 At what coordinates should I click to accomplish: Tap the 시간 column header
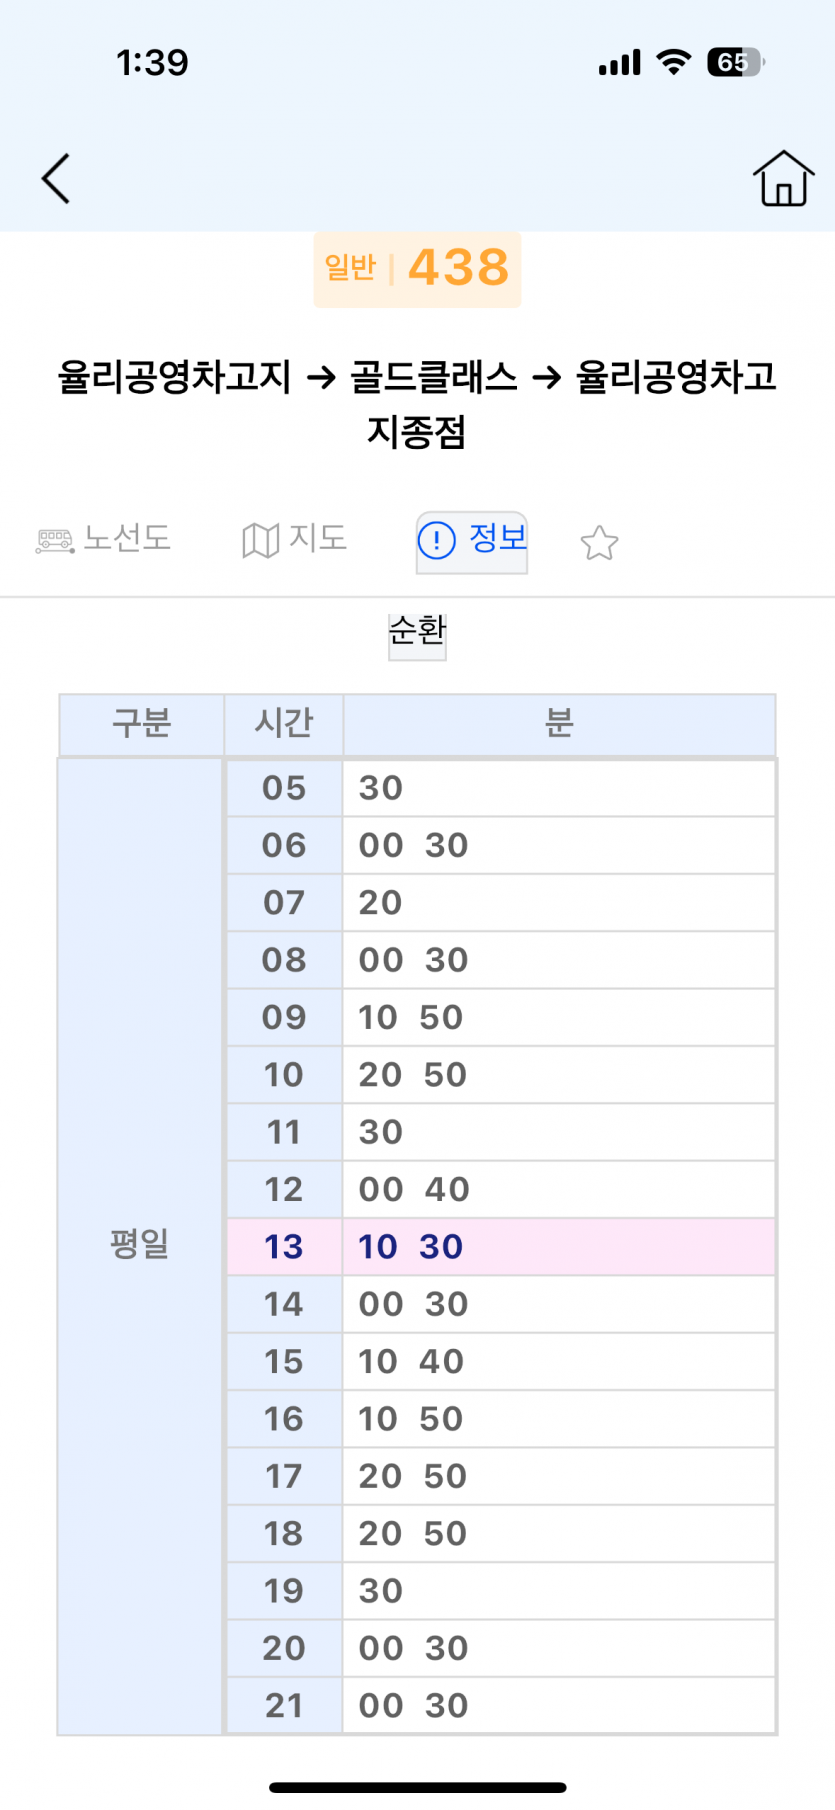pyautogui.click(x=284, y=723)
